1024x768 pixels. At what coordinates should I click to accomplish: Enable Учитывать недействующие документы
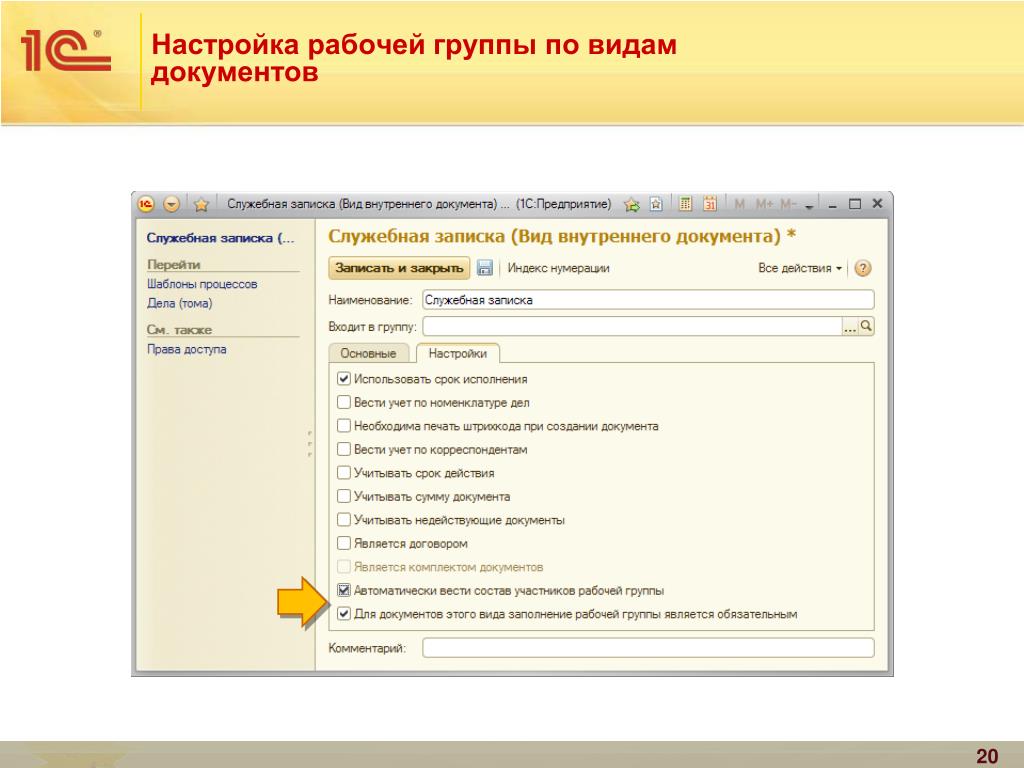click(344, 519)
